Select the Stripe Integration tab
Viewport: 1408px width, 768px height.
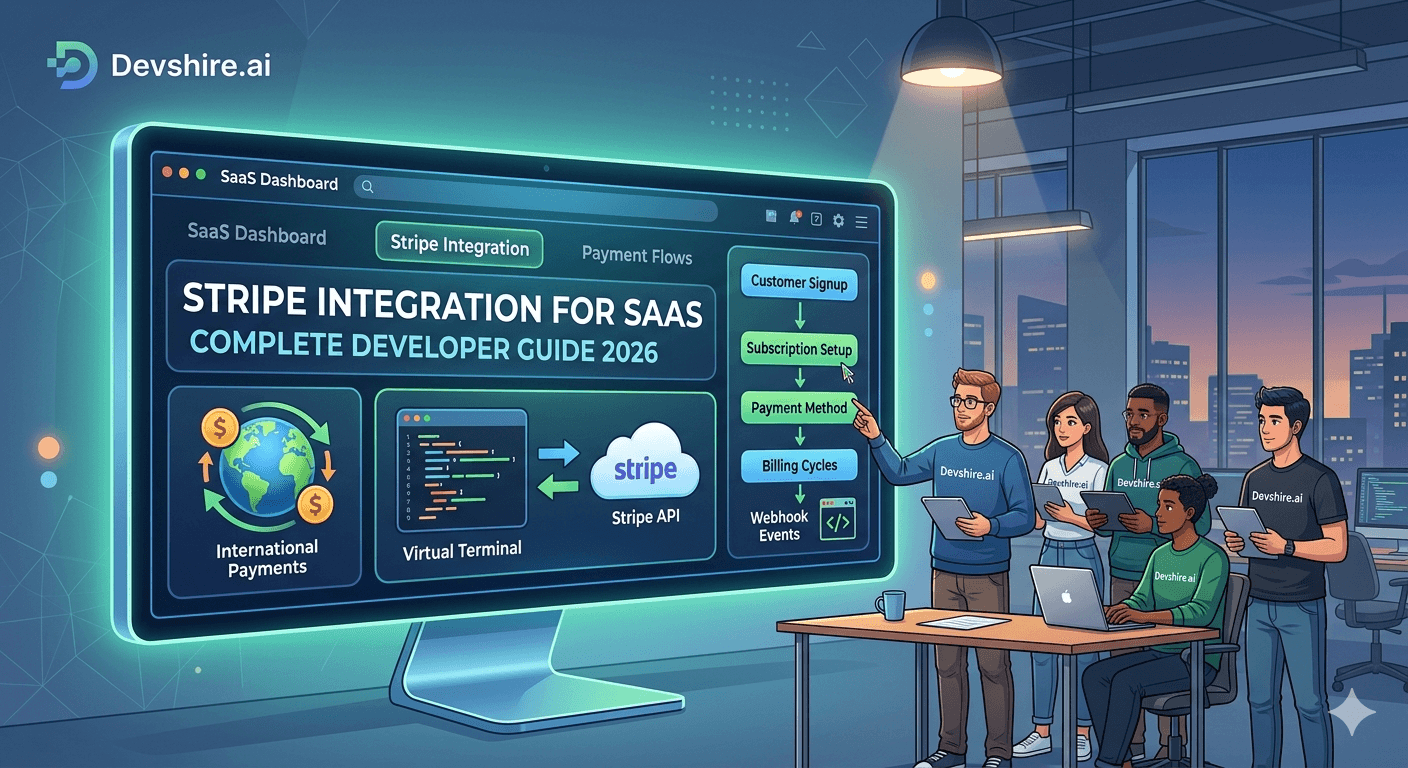[459, 245]
